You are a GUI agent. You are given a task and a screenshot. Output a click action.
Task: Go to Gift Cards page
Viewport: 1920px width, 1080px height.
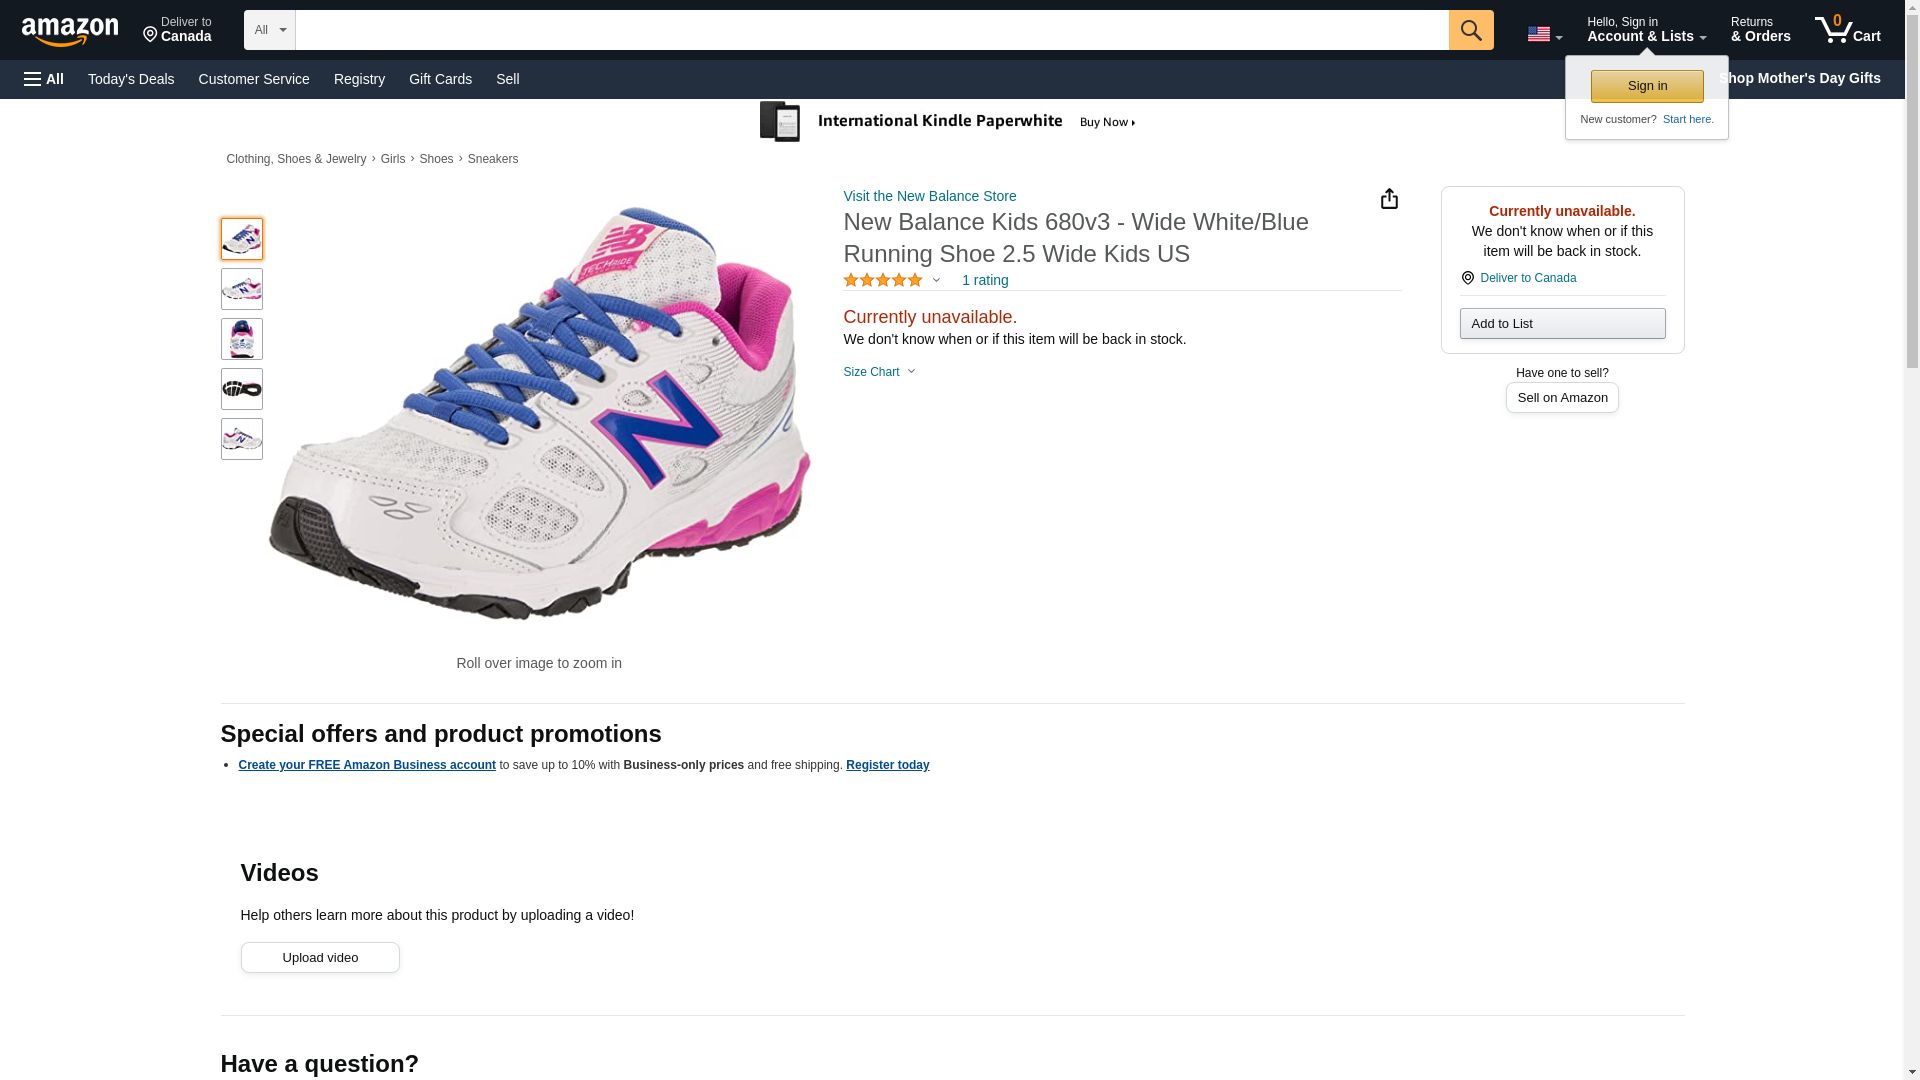tap(440, 79)
